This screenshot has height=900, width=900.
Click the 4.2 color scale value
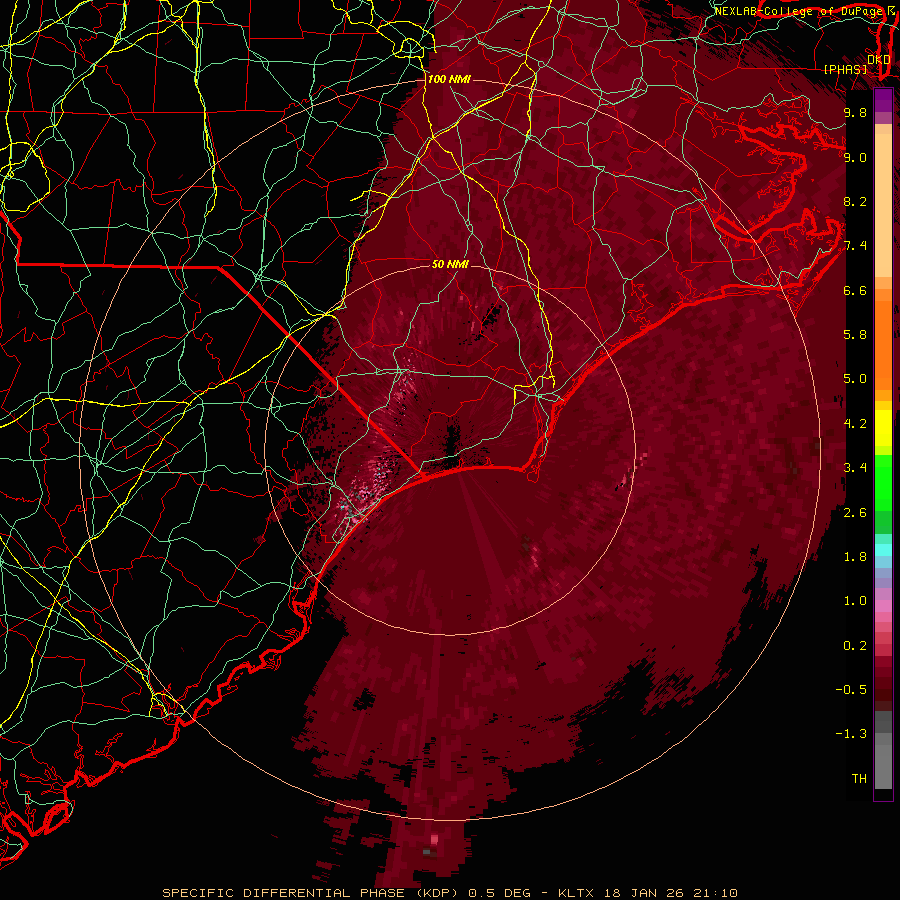coord(855,424)
